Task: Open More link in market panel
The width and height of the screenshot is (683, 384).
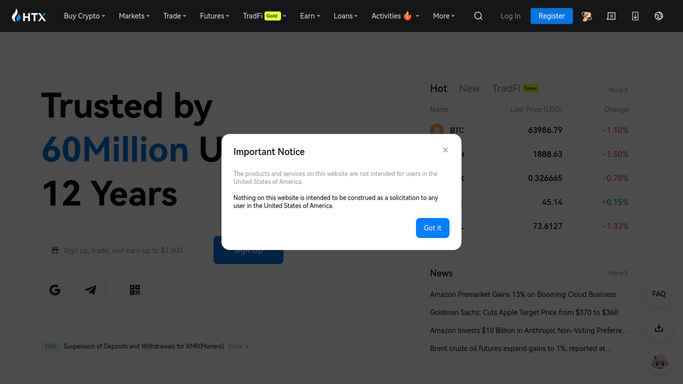Action: point(618,90)
